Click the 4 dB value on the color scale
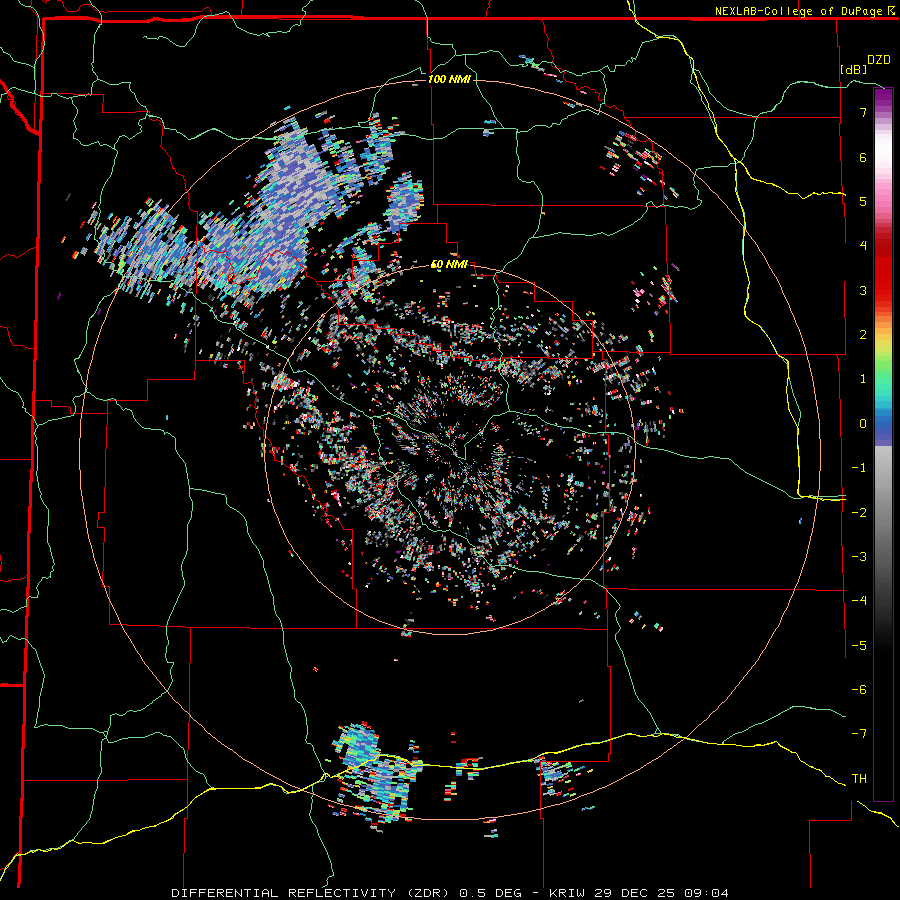This screenshot has width=900, height=900. click(863, 246)
